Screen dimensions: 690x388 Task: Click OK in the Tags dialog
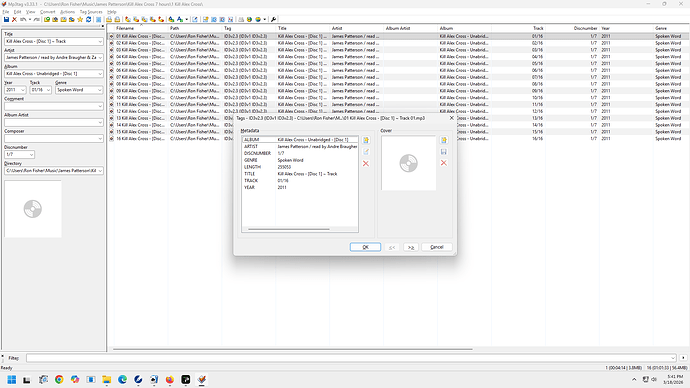click(365, 247)
